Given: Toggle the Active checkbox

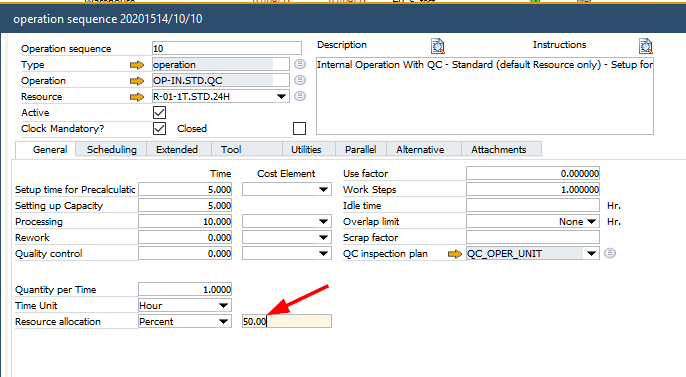Looking at the screenshot, I should pos(160,112).
